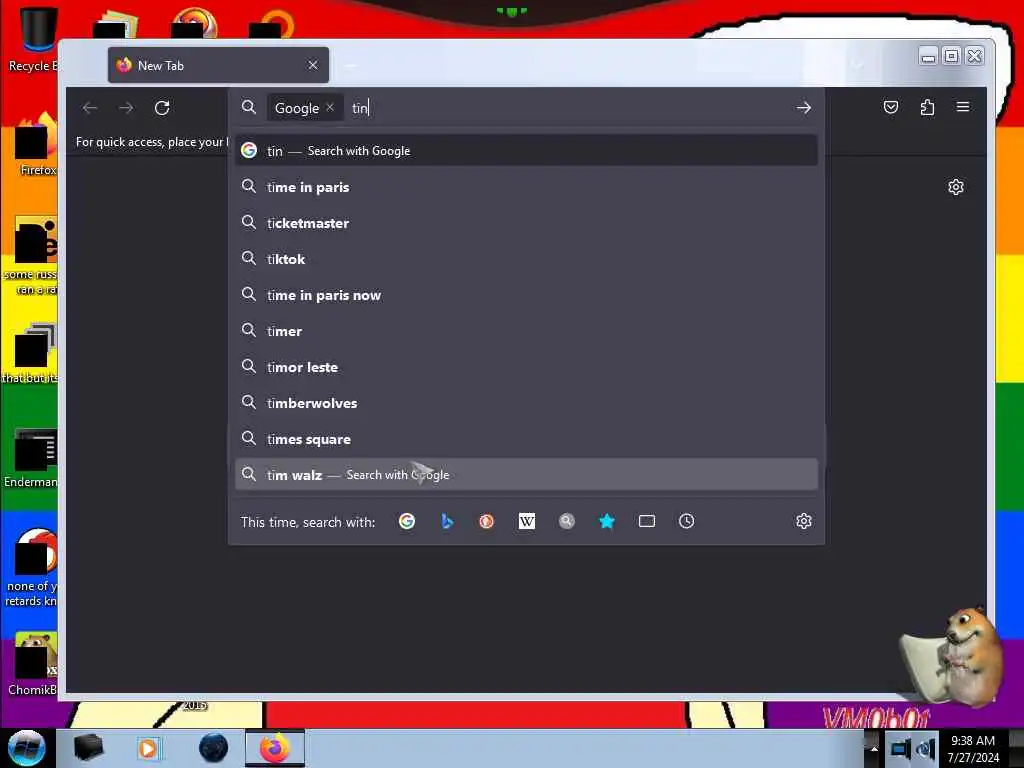The height and width of the screenshot is (768, 1024).
Task: Search open tabs with the tab icon
Action: click(x=647, y=521)
